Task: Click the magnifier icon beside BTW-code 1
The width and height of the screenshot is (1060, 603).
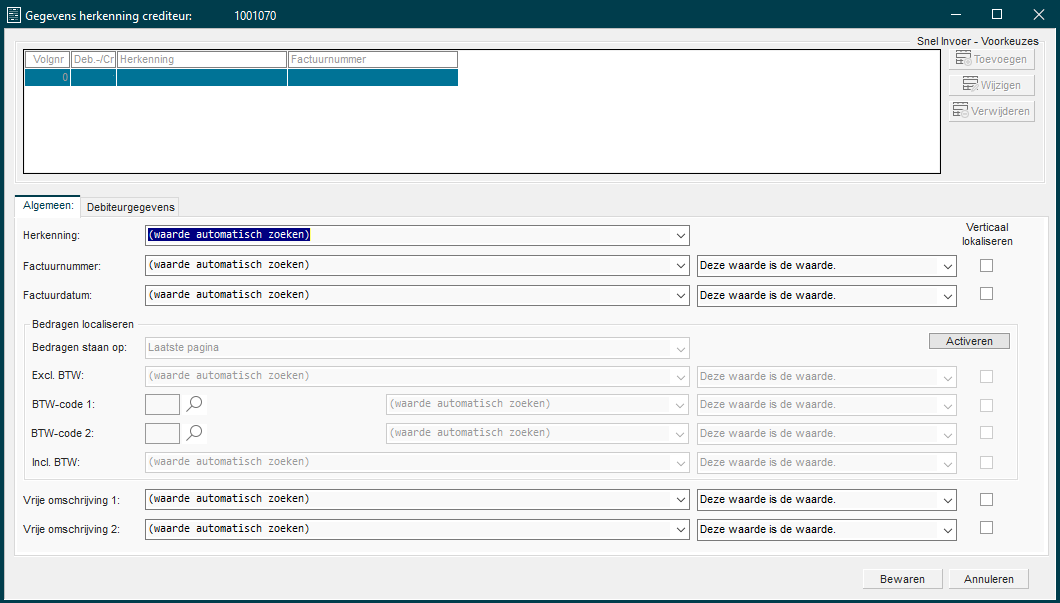Action: click(195, 404)
